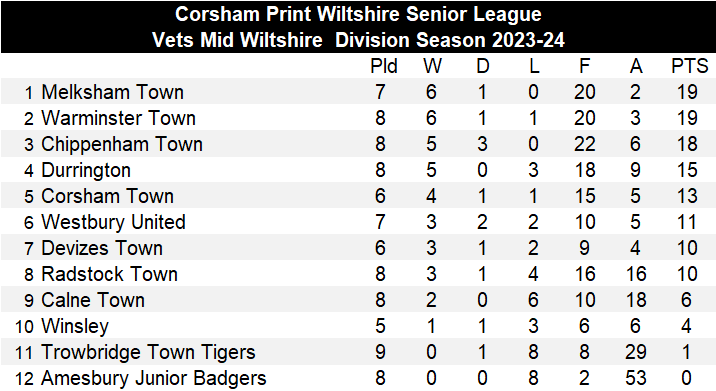Click the Melksham Town team name
This screenshot has width=716, height=391.
point(112,92)
